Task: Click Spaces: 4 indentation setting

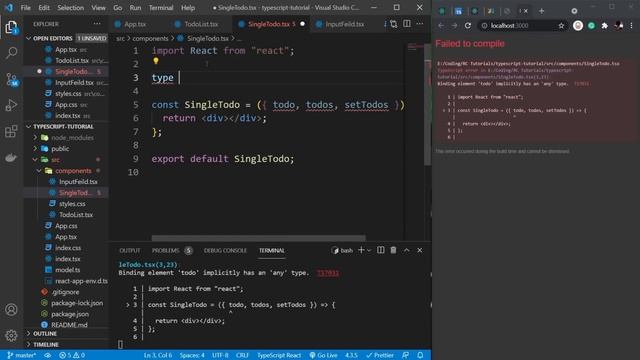Action: tap(192, 355)
